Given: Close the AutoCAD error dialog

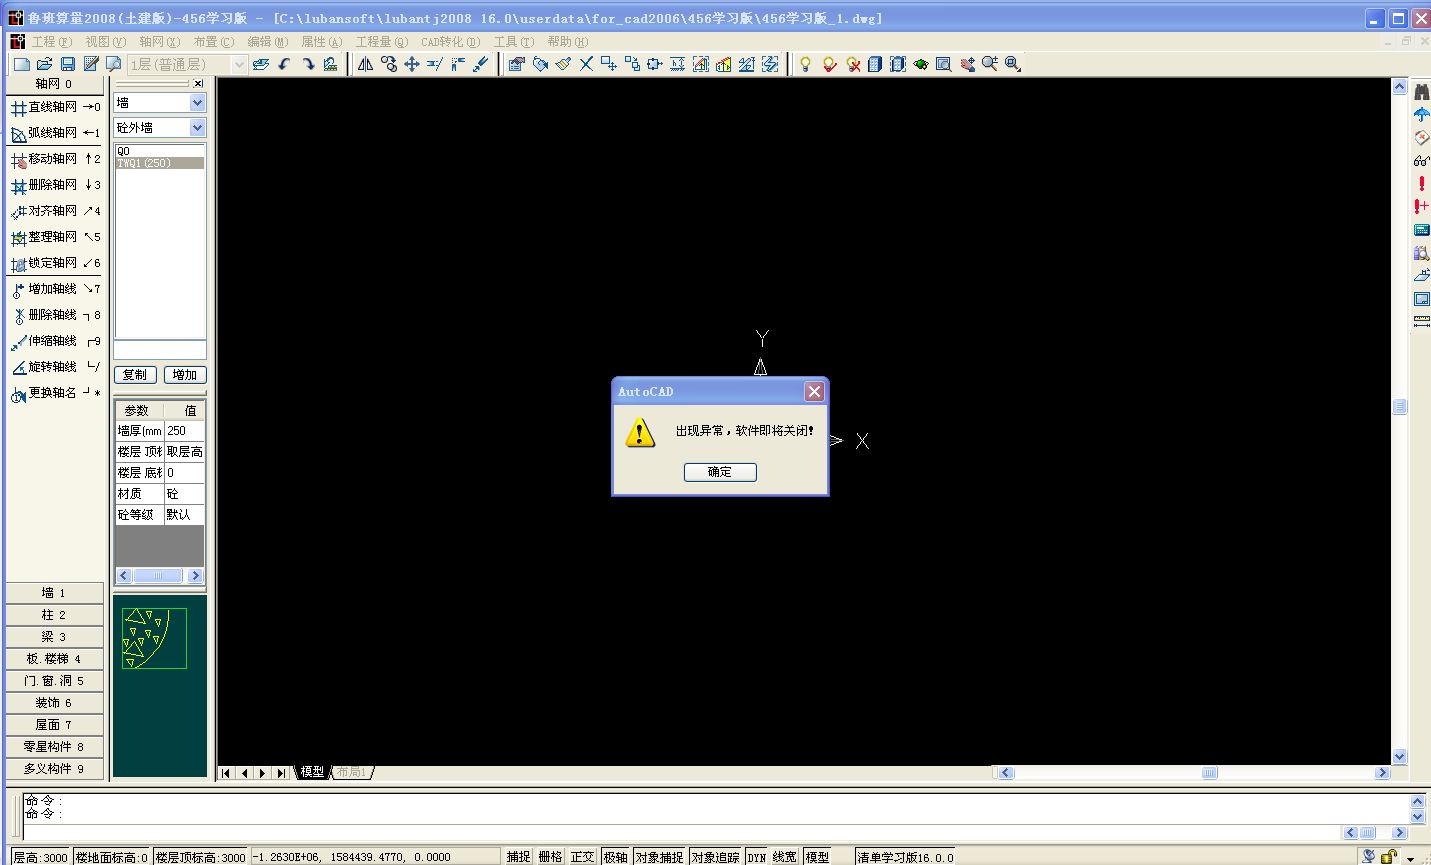Looking at the screenshot, I should pyautogui.click(x=815, y=391).
